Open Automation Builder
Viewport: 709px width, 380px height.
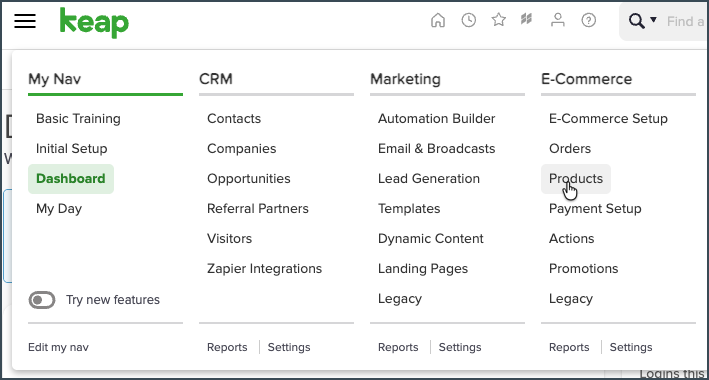(x=436, y=119)
